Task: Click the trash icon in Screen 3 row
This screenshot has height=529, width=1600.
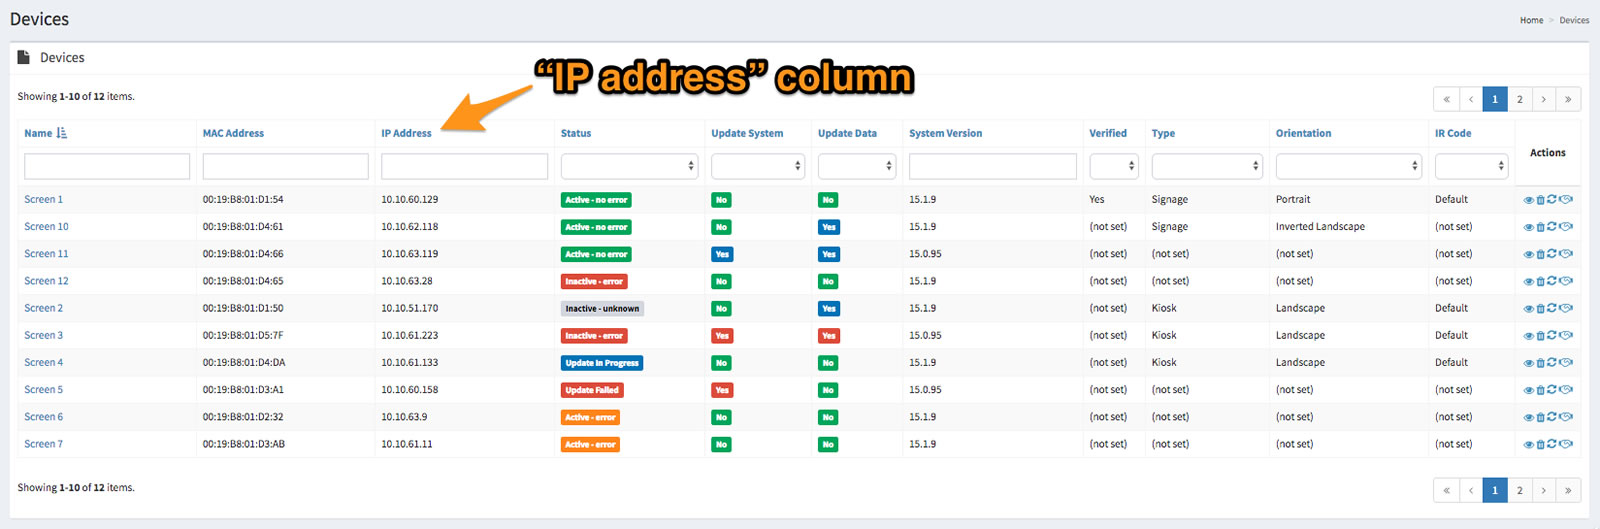Action: (1540, 335)
